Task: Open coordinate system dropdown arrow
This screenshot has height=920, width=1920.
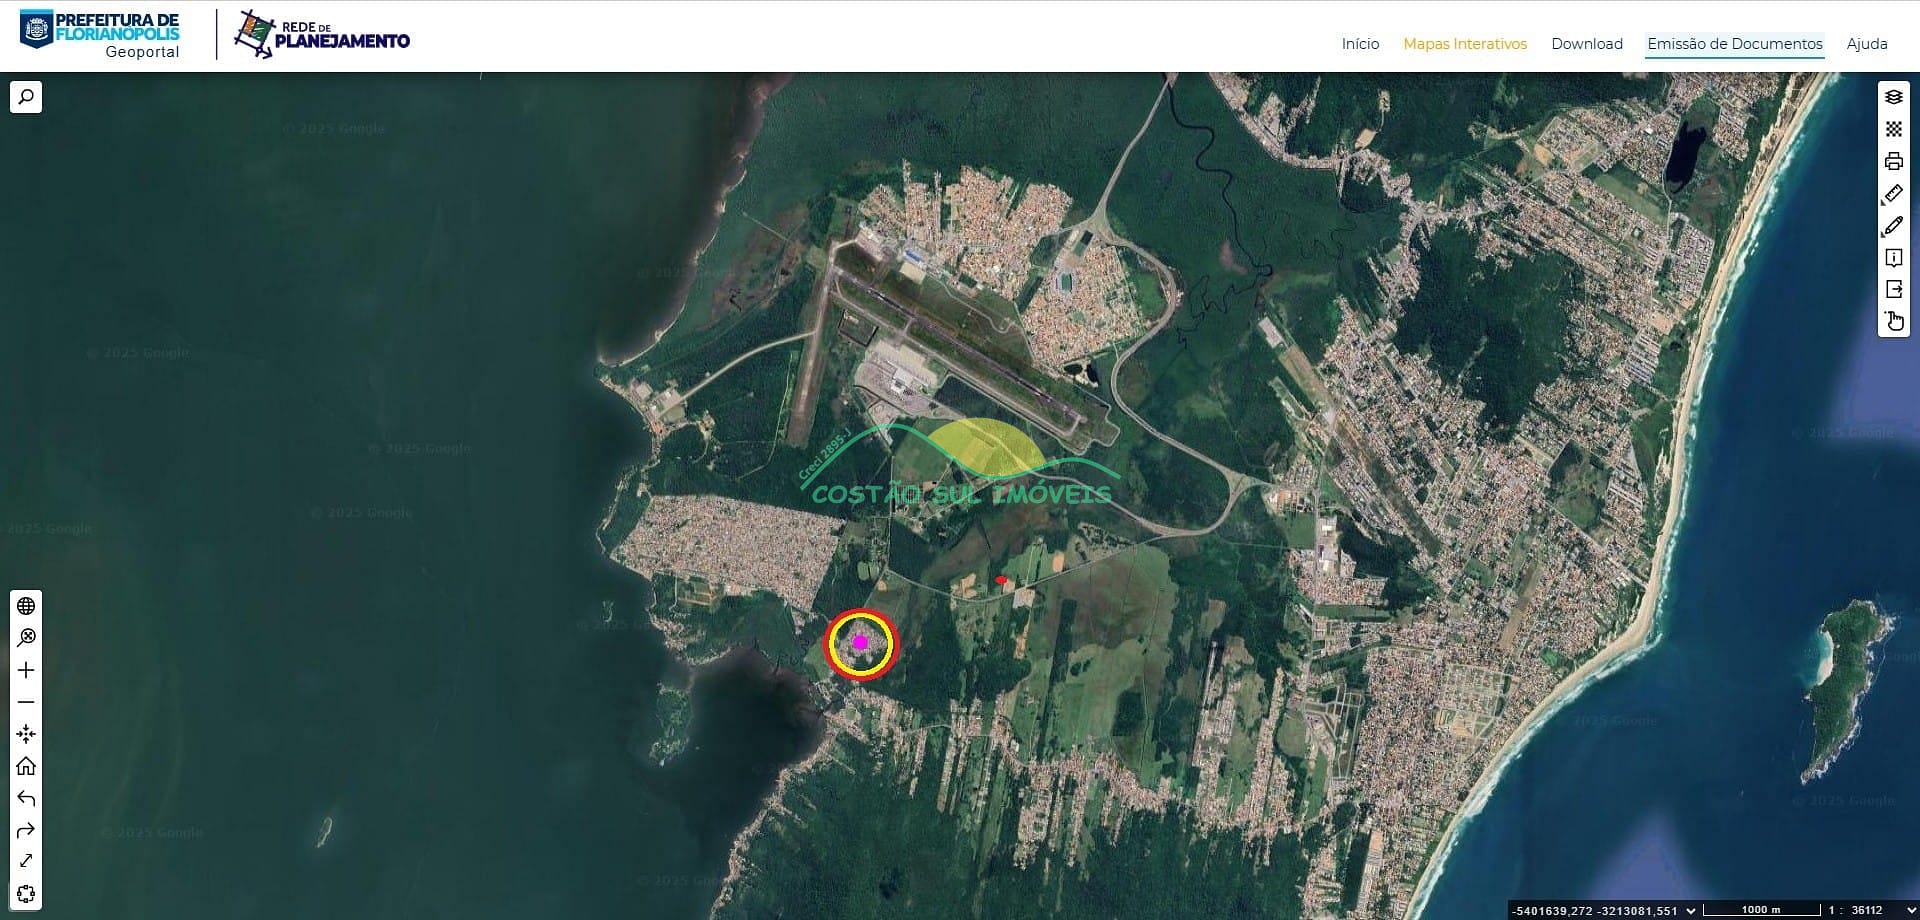Action: pos(1691,910)
